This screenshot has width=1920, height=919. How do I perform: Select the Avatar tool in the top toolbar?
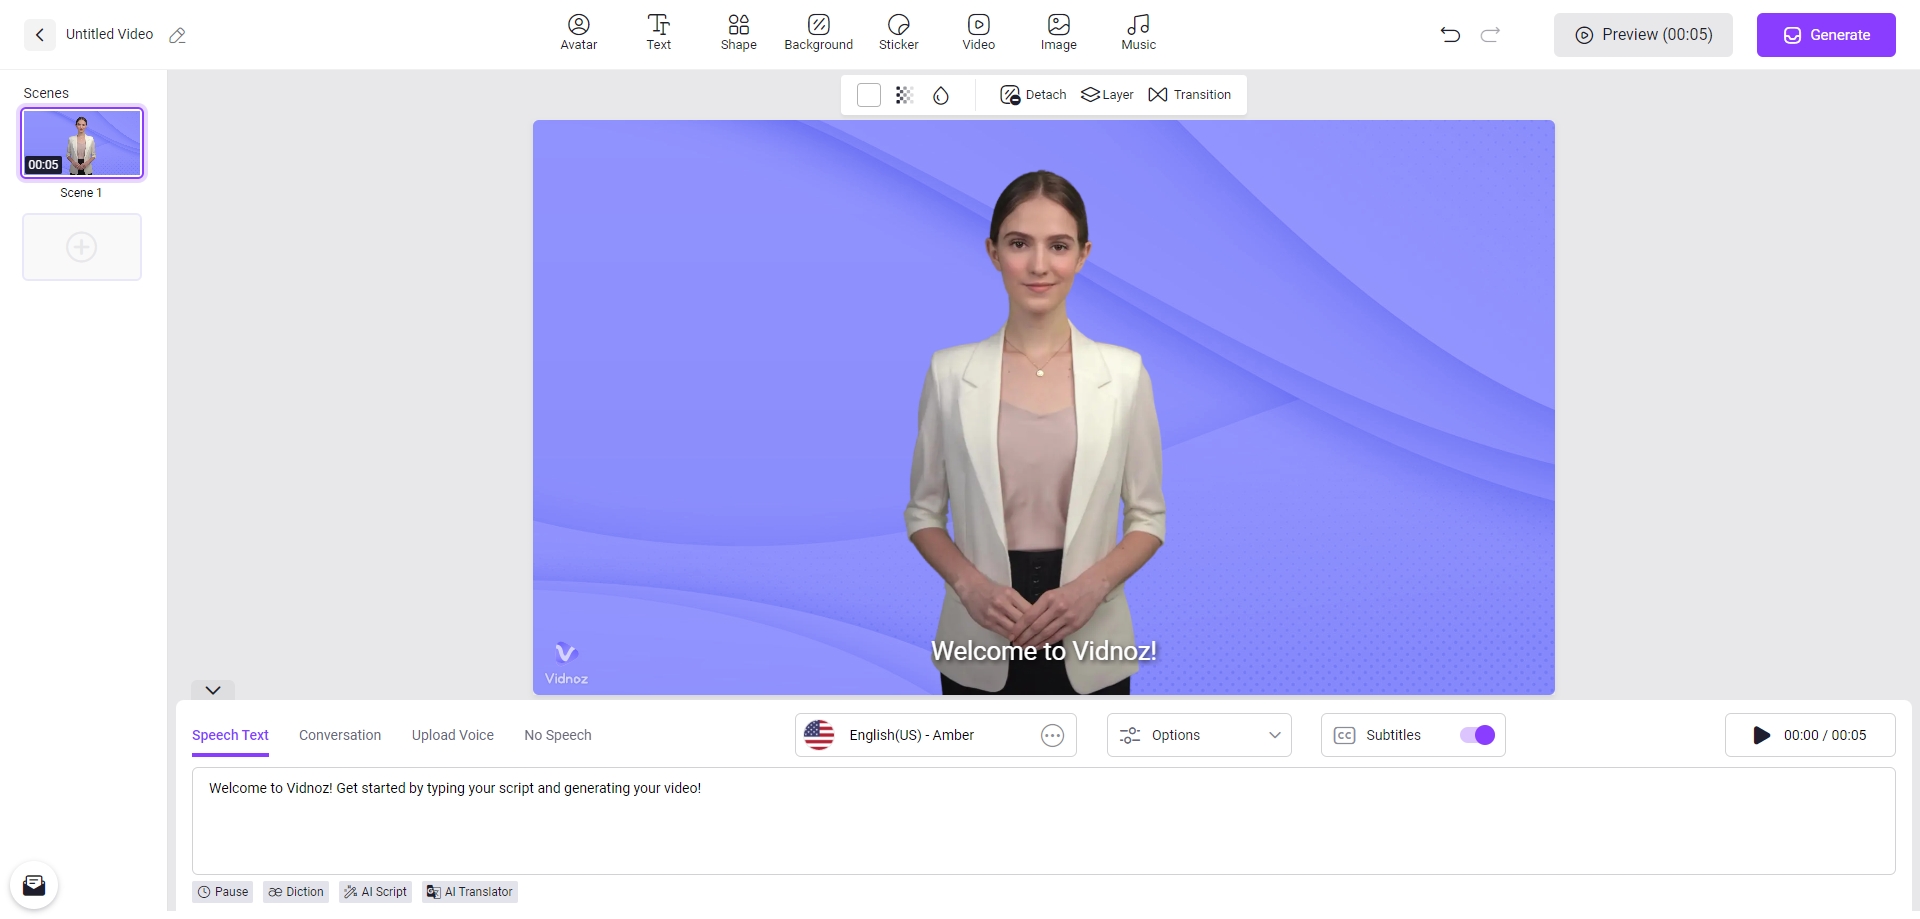578,32
